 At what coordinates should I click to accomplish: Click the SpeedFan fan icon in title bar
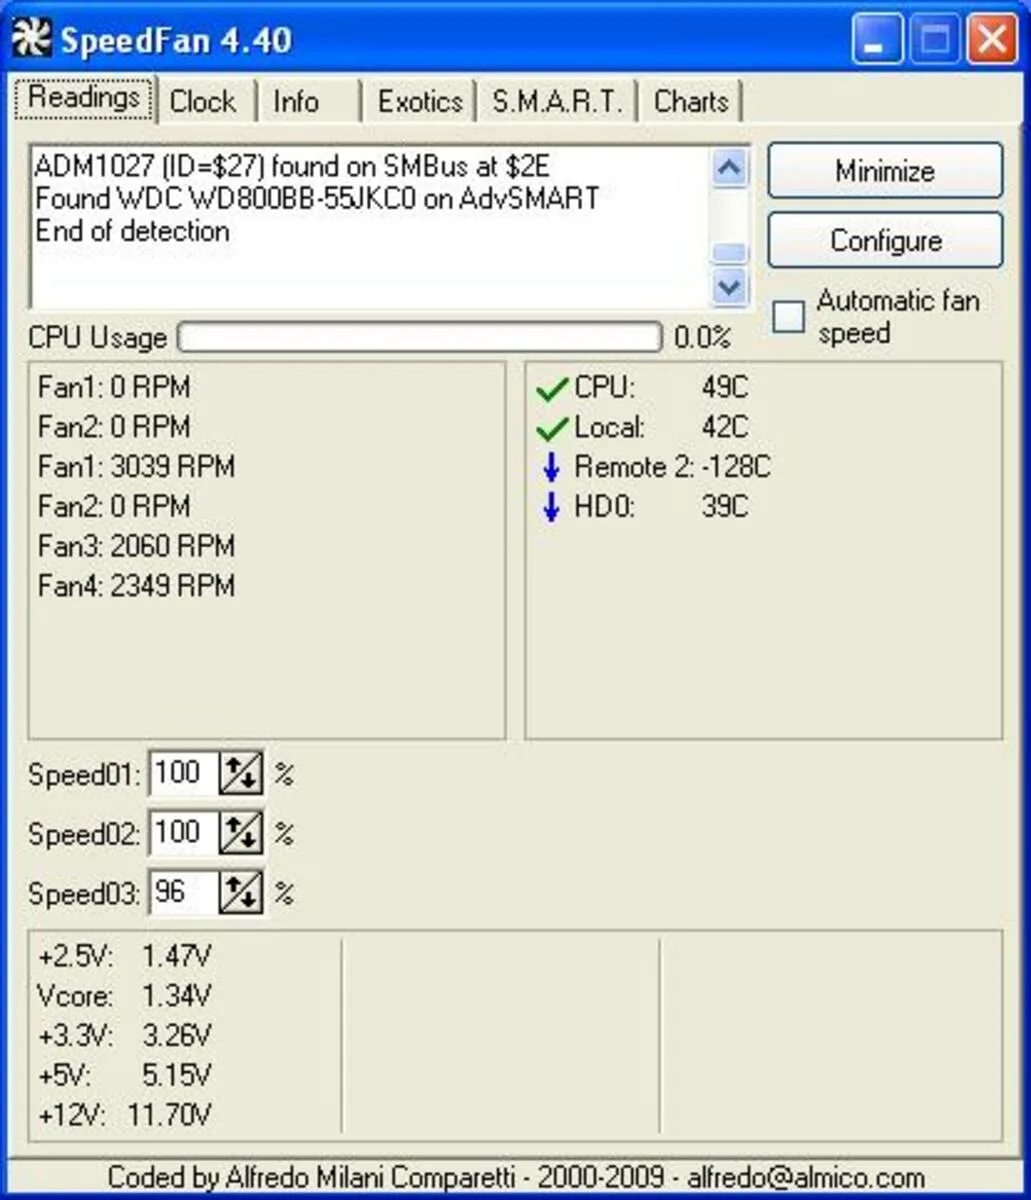32,41
